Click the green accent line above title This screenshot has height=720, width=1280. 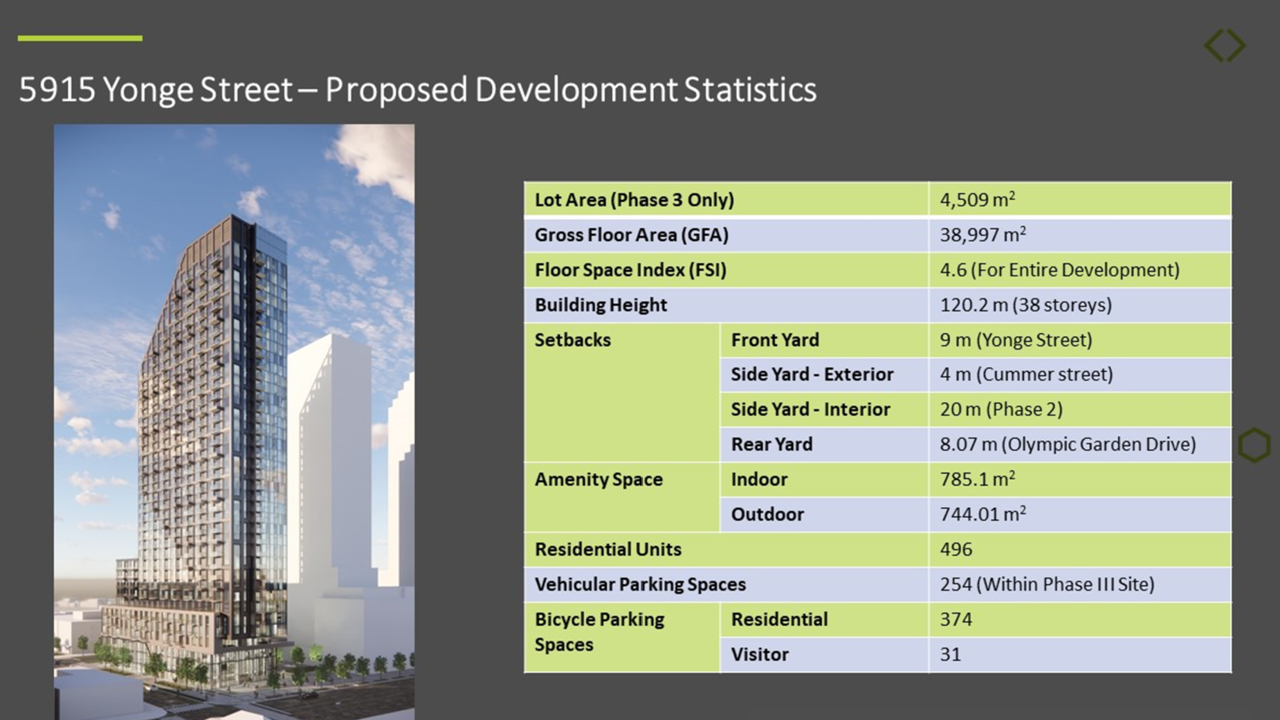pyautogui.click(x=80, y=38)
